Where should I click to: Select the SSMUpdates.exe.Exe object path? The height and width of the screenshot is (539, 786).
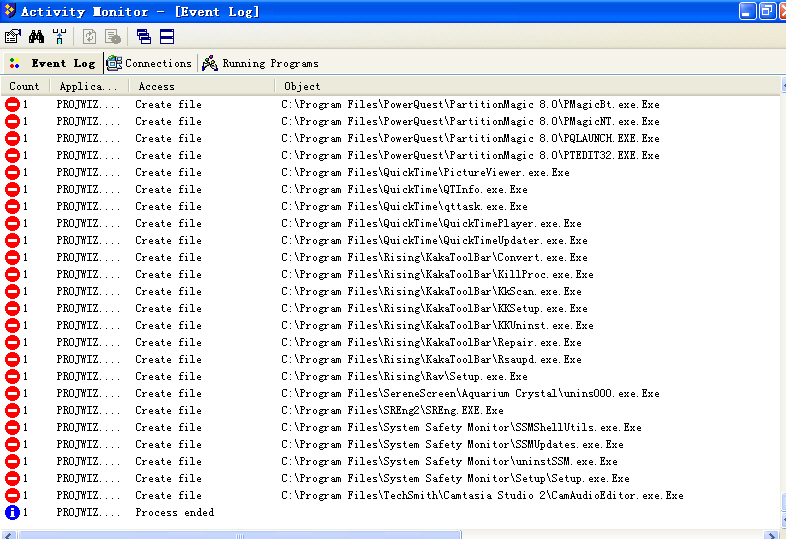point(452,445)
